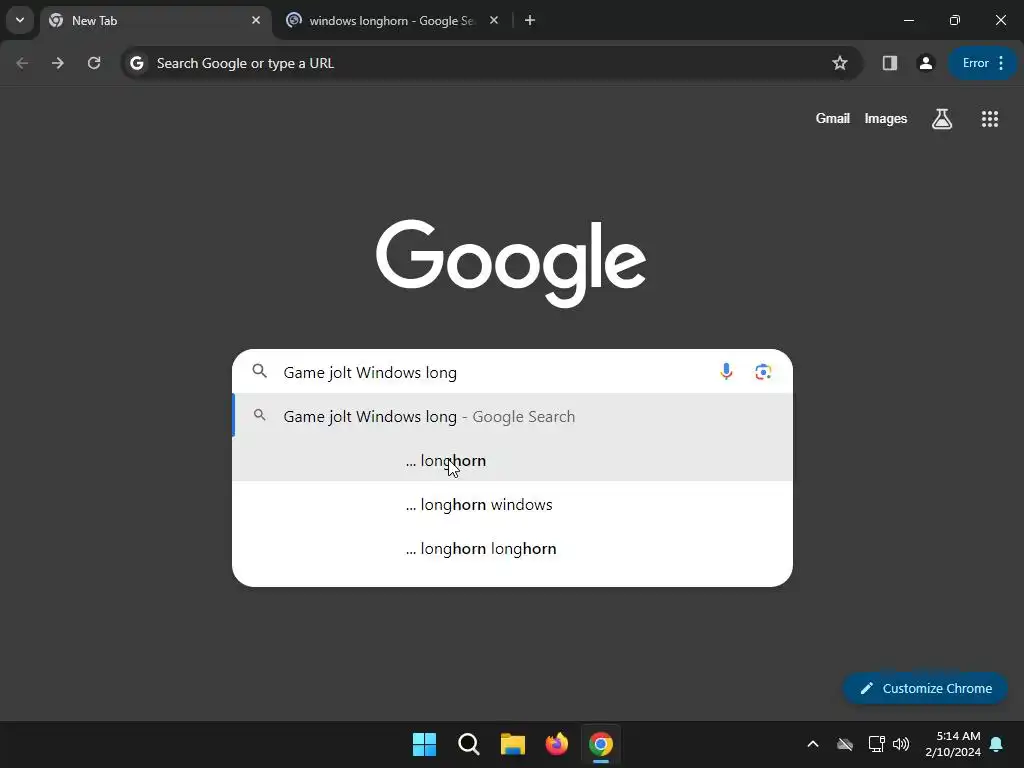Open File Explorer from the taskbar
The height and width of the screenshot is (768, 1024).
[x=513, y=744]
